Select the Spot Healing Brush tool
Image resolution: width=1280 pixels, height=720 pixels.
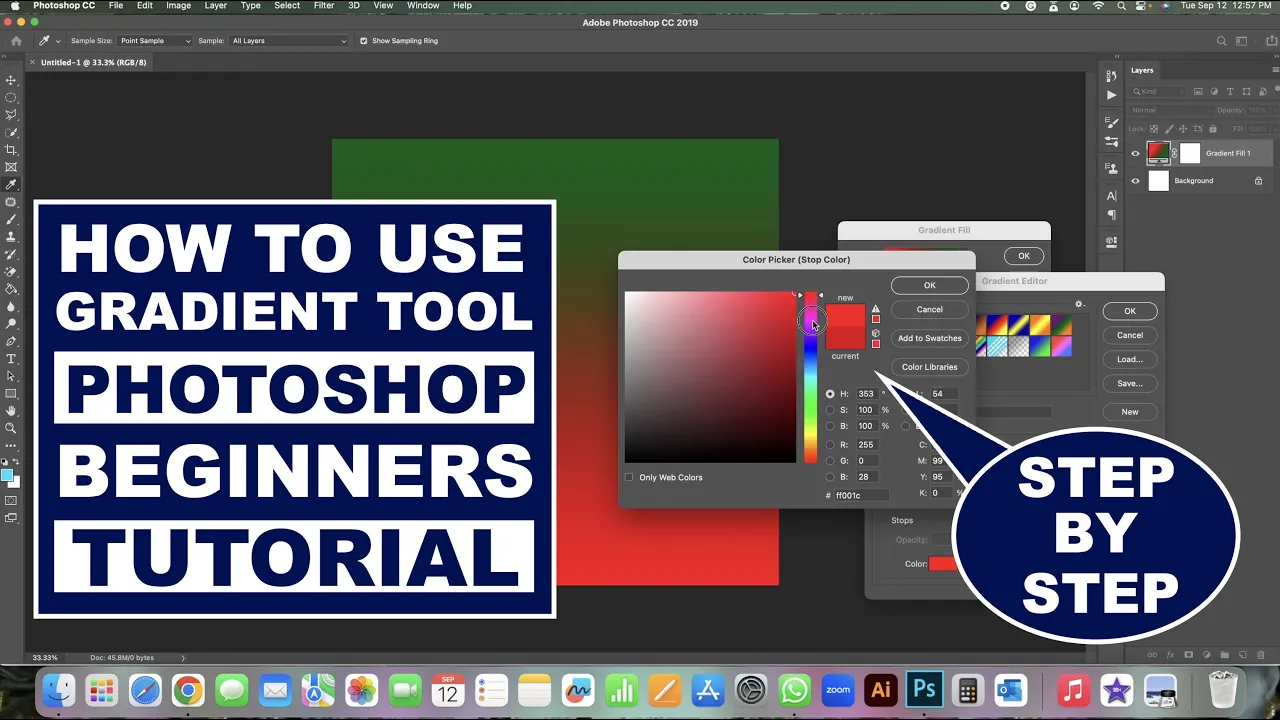(x=11, y=202)
